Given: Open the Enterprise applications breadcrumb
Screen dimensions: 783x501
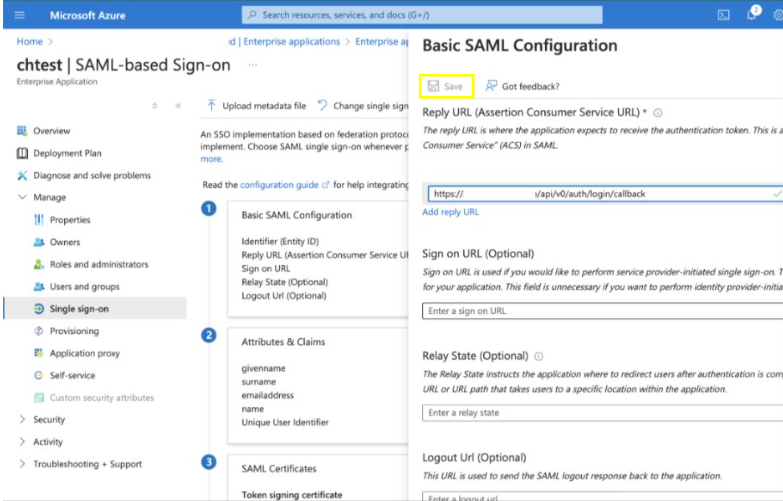Looking at the screenshot, I should 292,41.
